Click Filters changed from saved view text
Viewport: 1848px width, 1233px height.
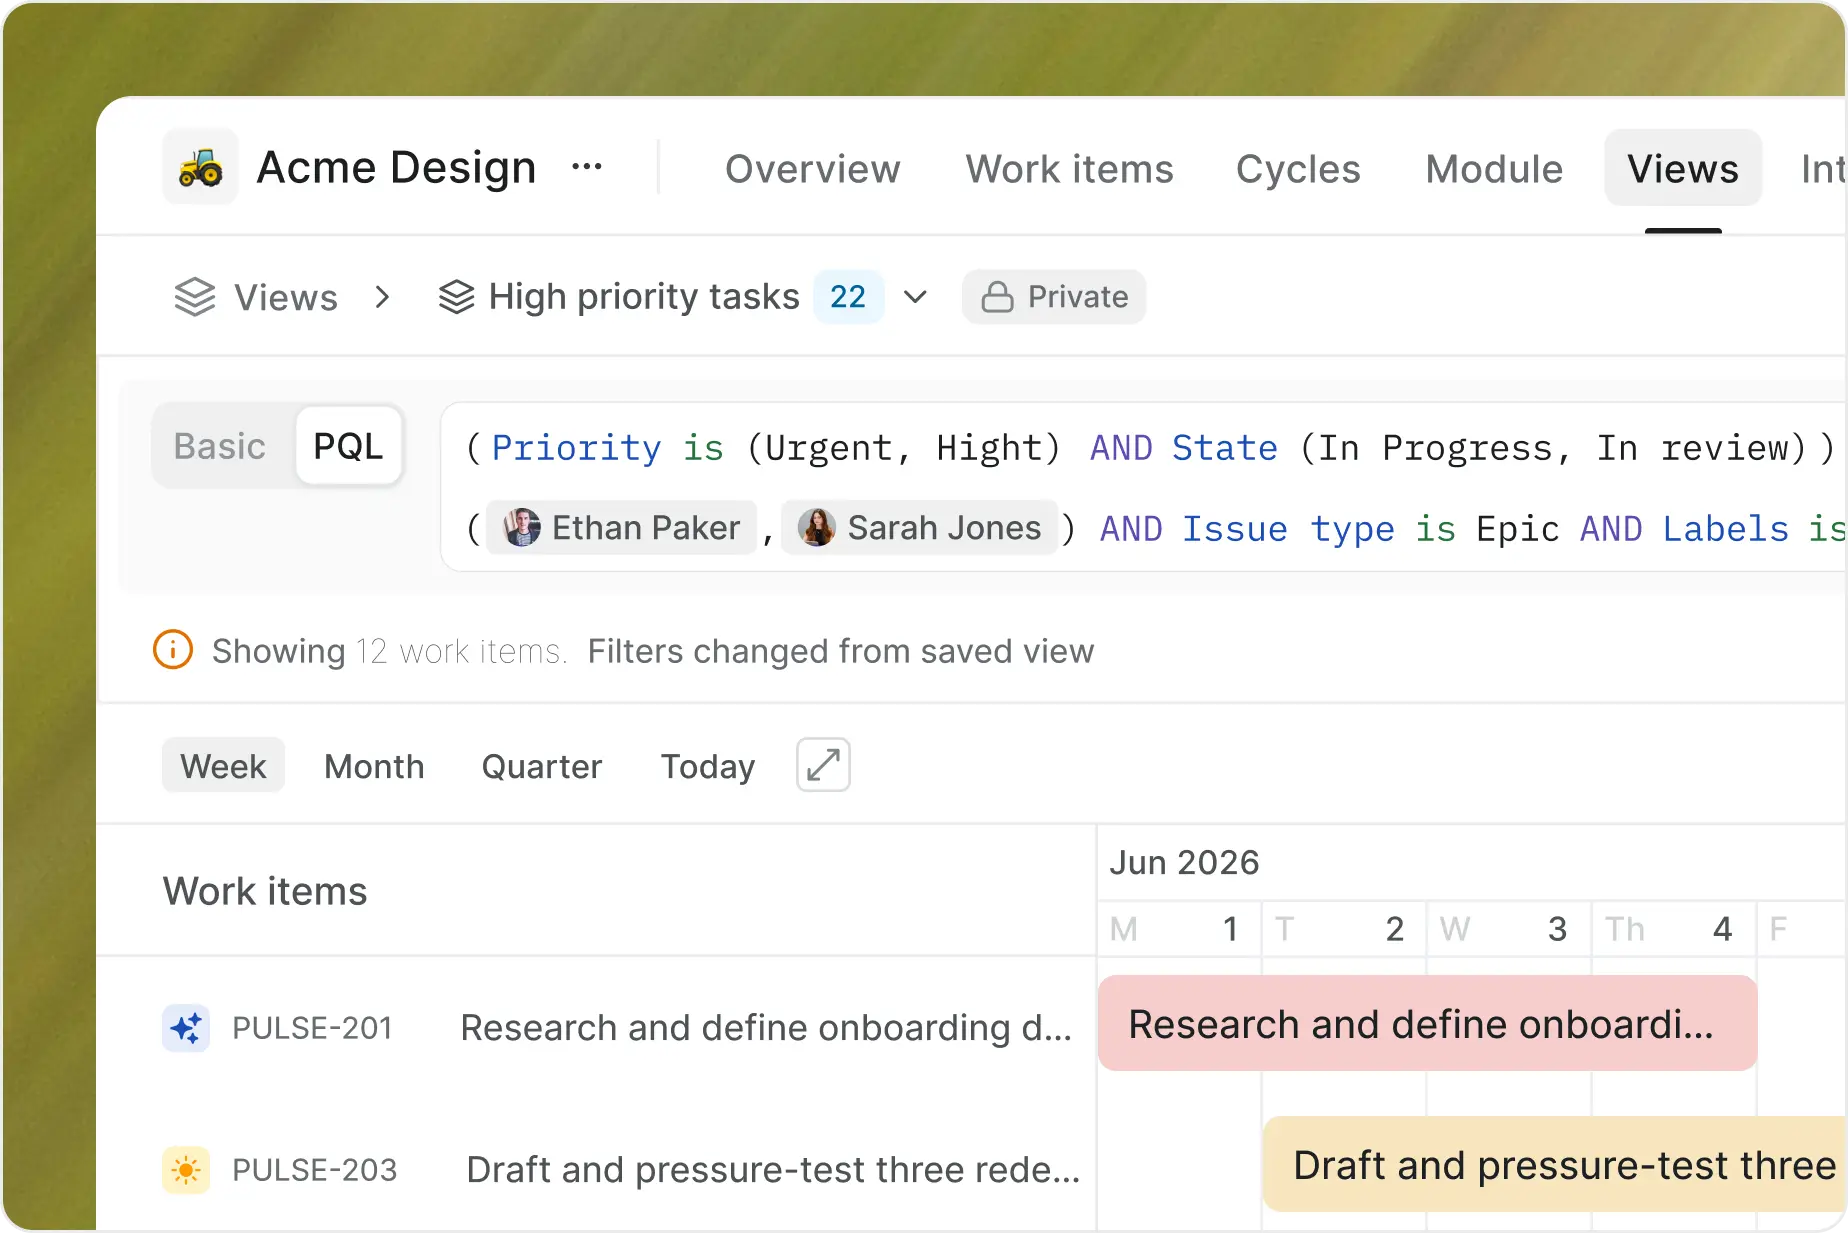pyautogui.click(x=841, y=651)
